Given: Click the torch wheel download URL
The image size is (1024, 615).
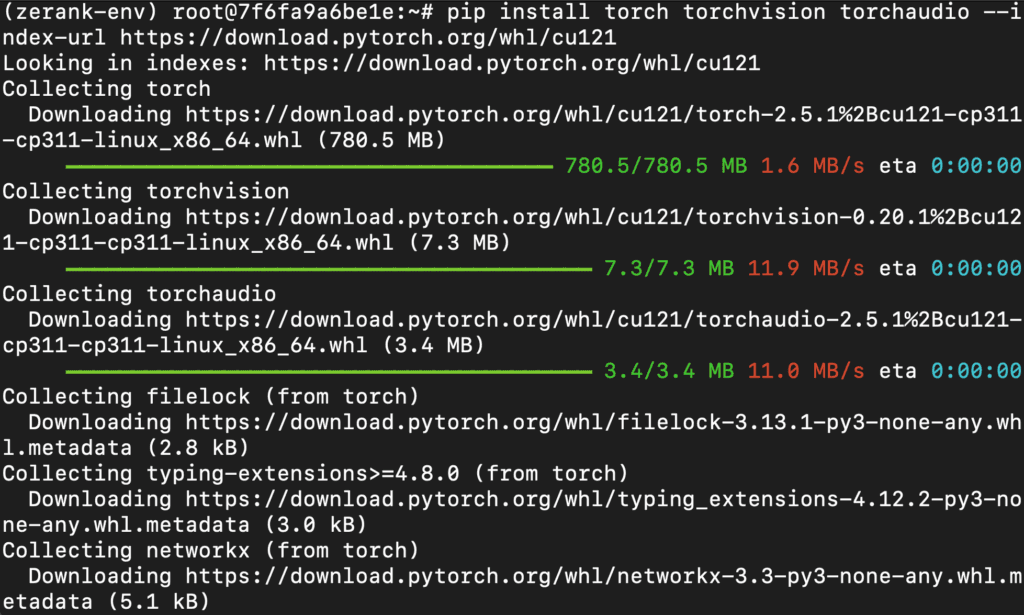Looking at the screenshot, I should click(603, 115).
